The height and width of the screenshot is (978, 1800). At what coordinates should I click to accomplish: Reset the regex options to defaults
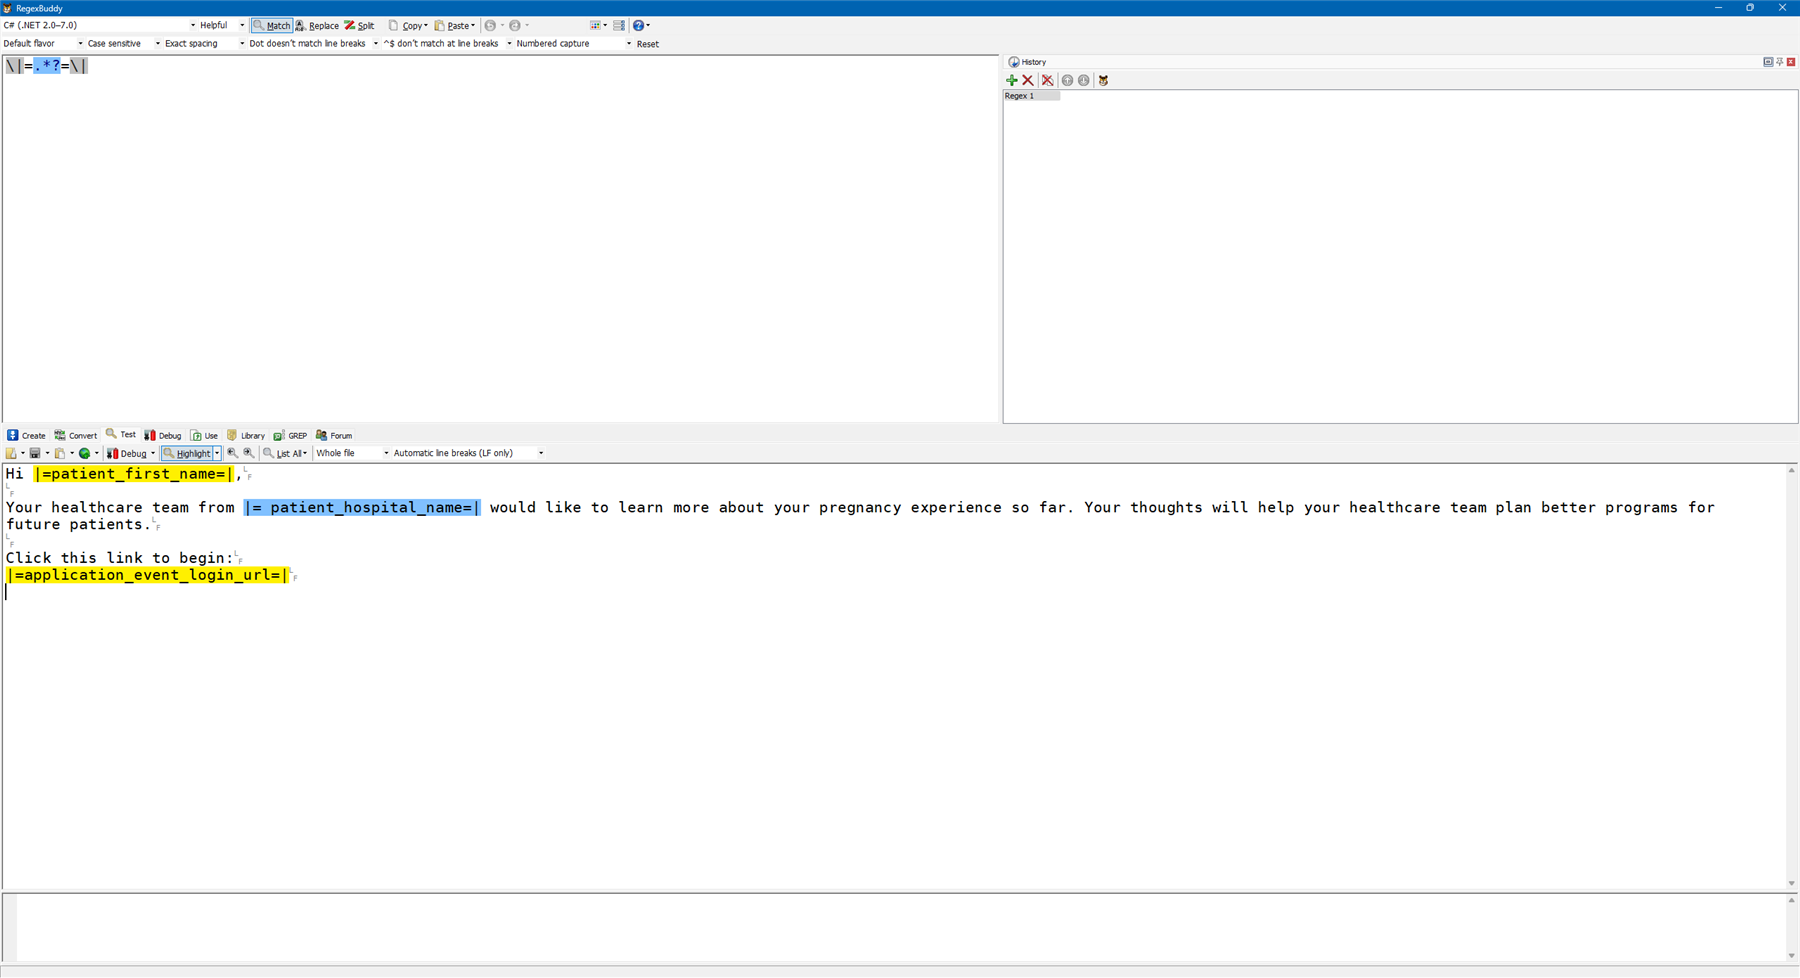click(646, 43)
